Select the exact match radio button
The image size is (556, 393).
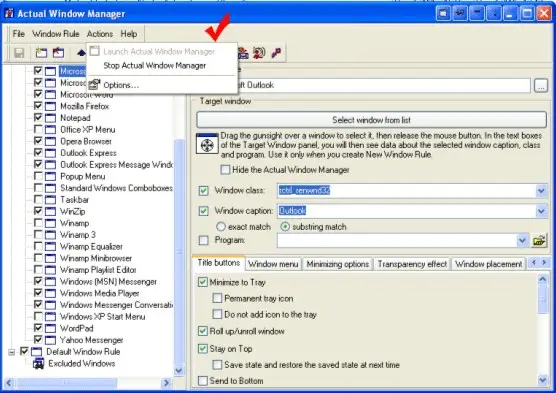[221, 227]
